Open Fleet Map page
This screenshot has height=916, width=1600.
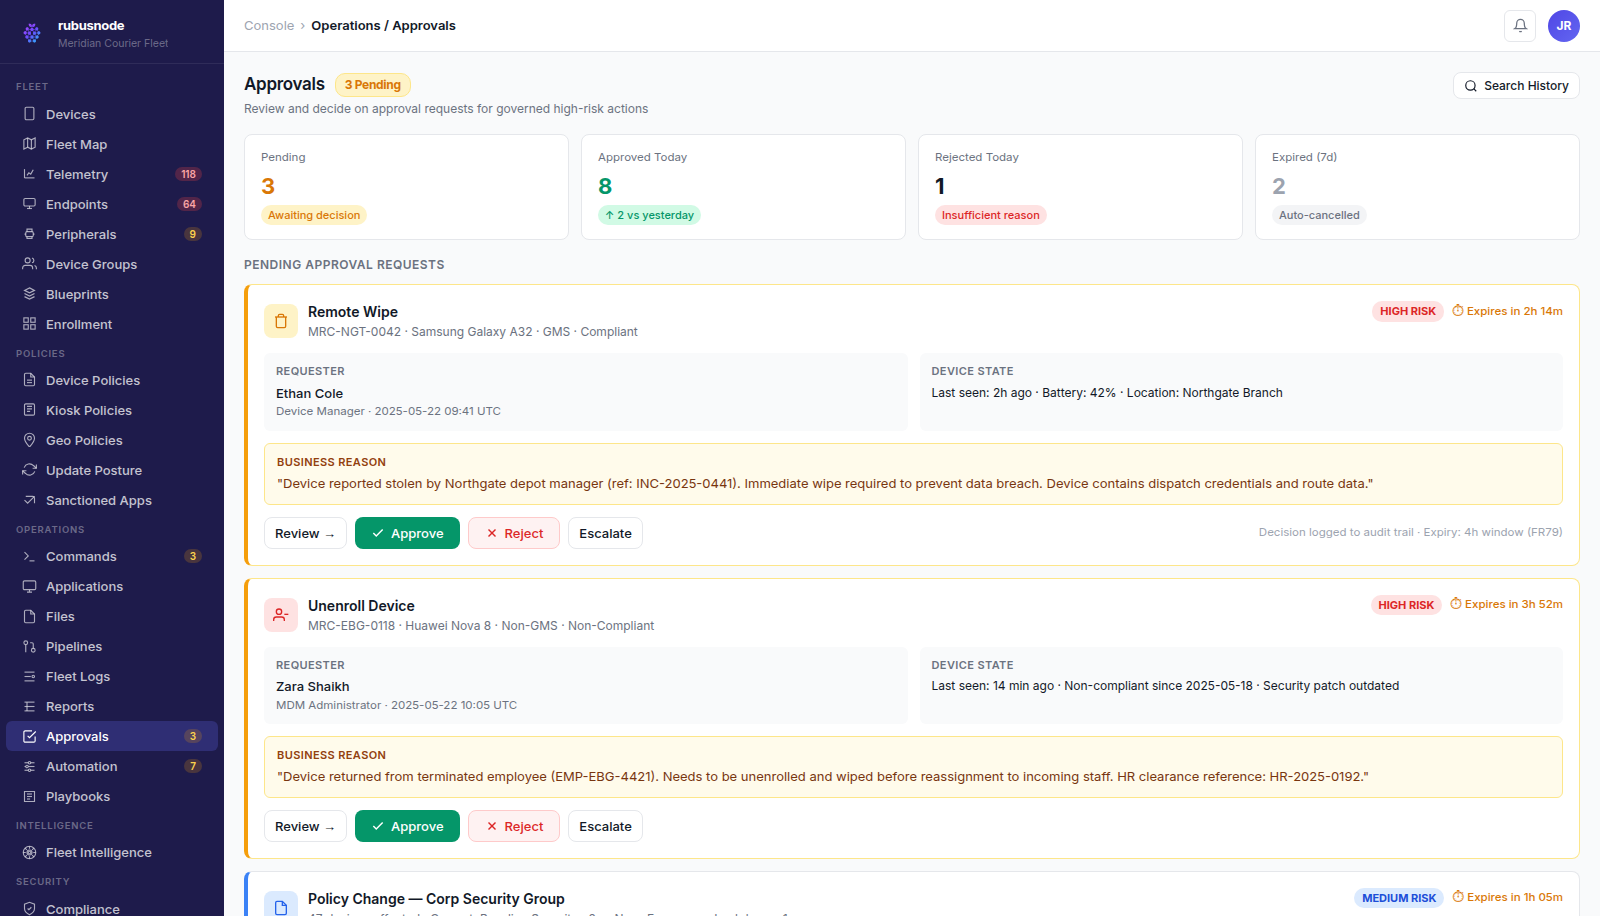coord(112,144)
